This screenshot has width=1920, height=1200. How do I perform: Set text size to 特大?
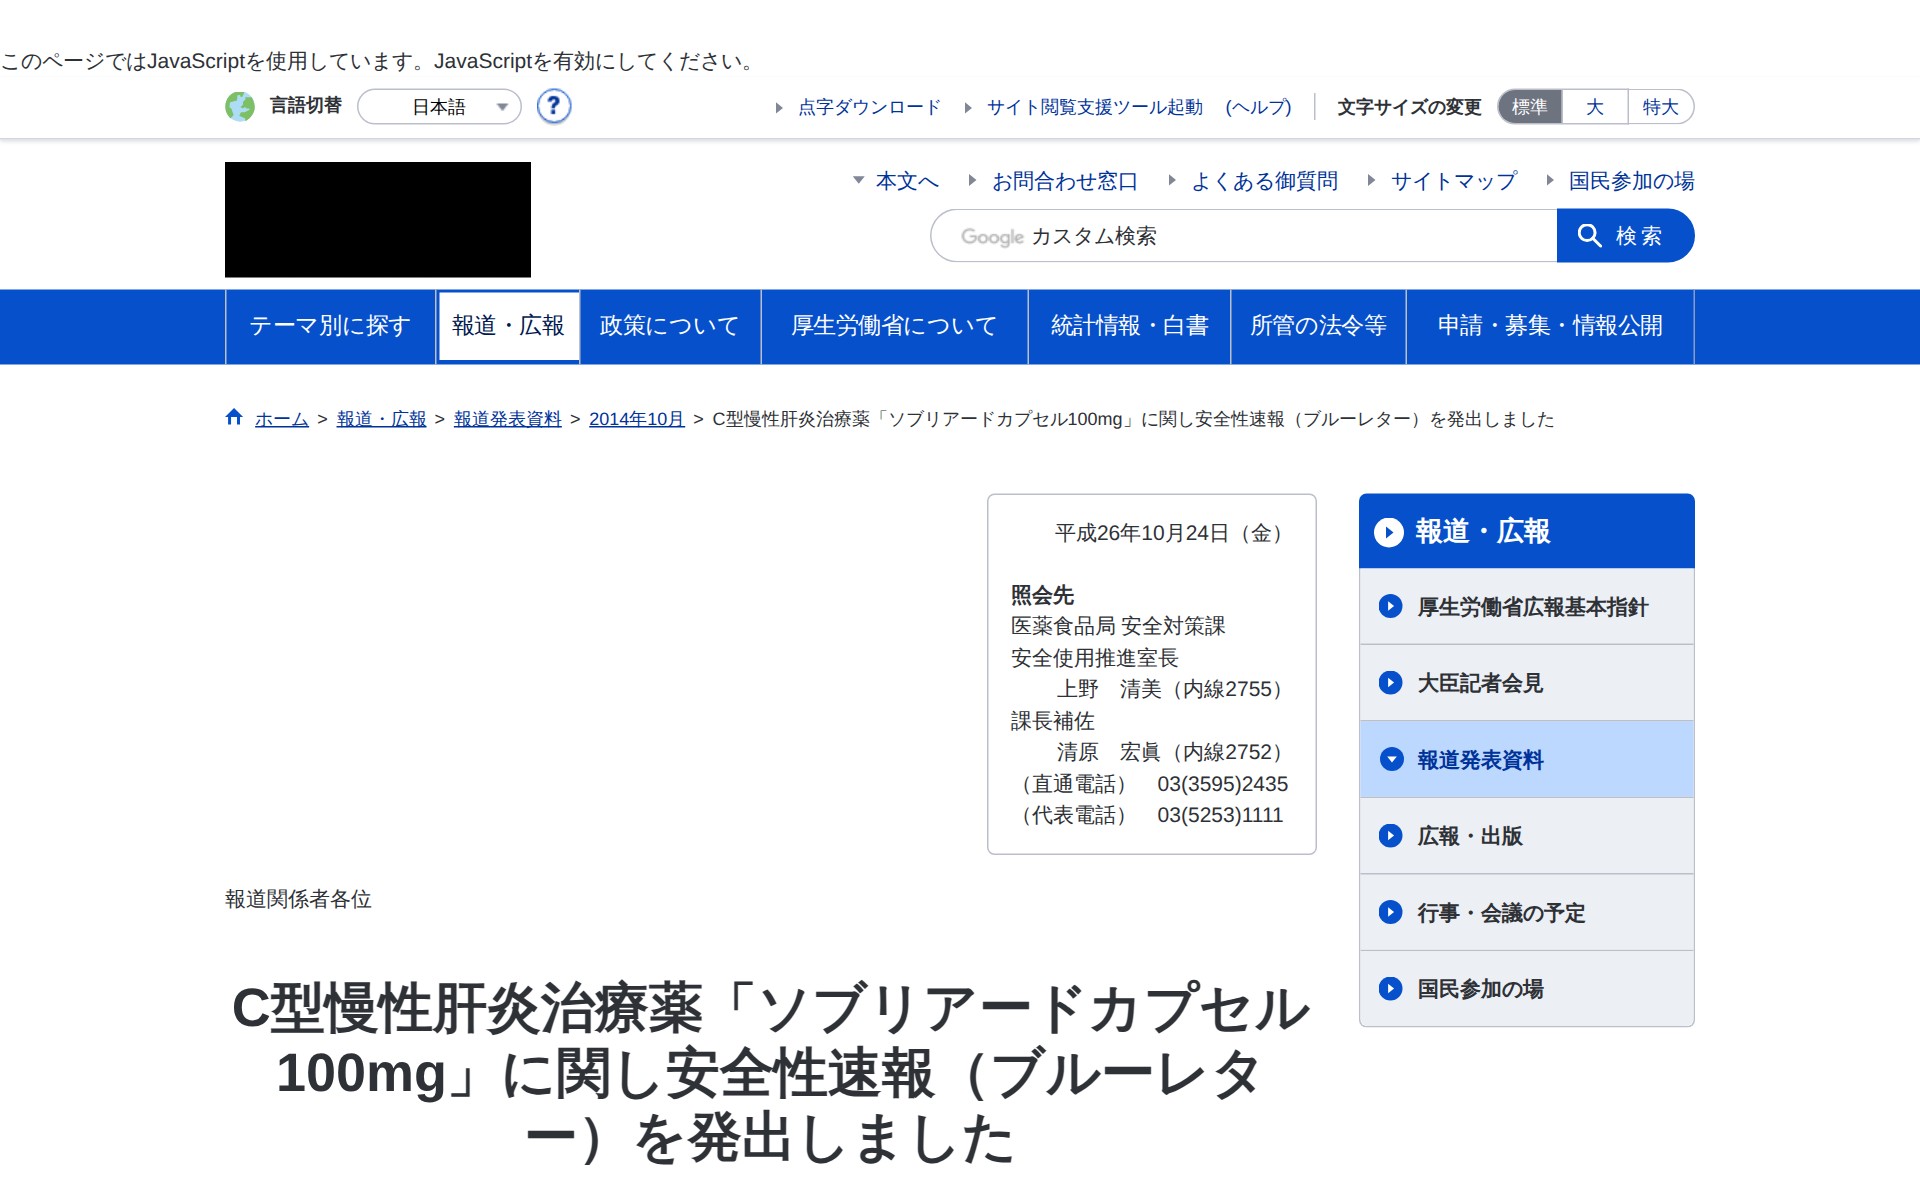click(x=1660, y=107)
